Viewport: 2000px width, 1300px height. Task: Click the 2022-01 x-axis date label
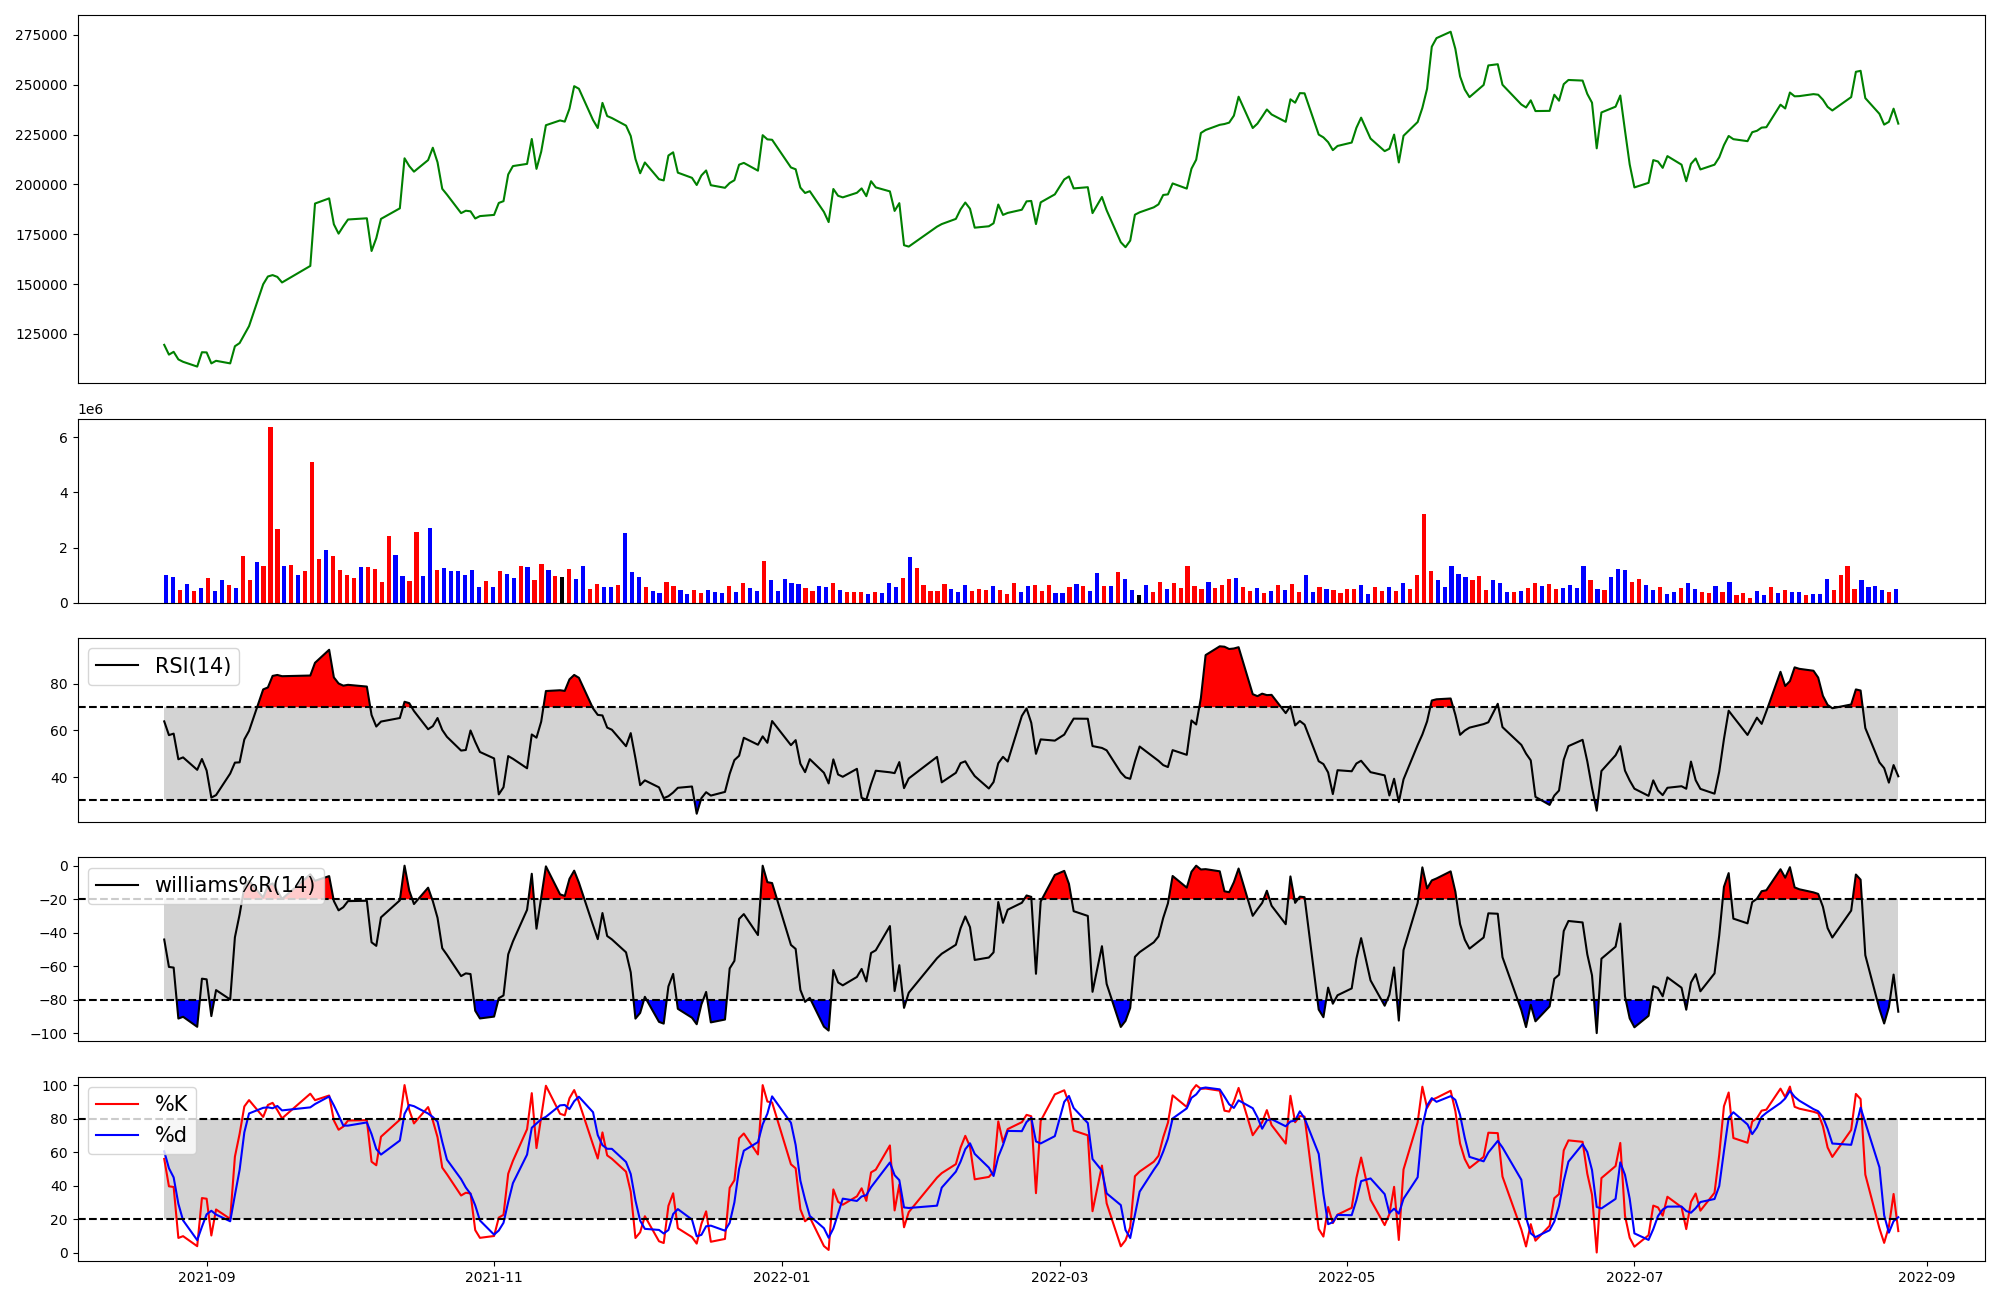tap(781, 1277)
